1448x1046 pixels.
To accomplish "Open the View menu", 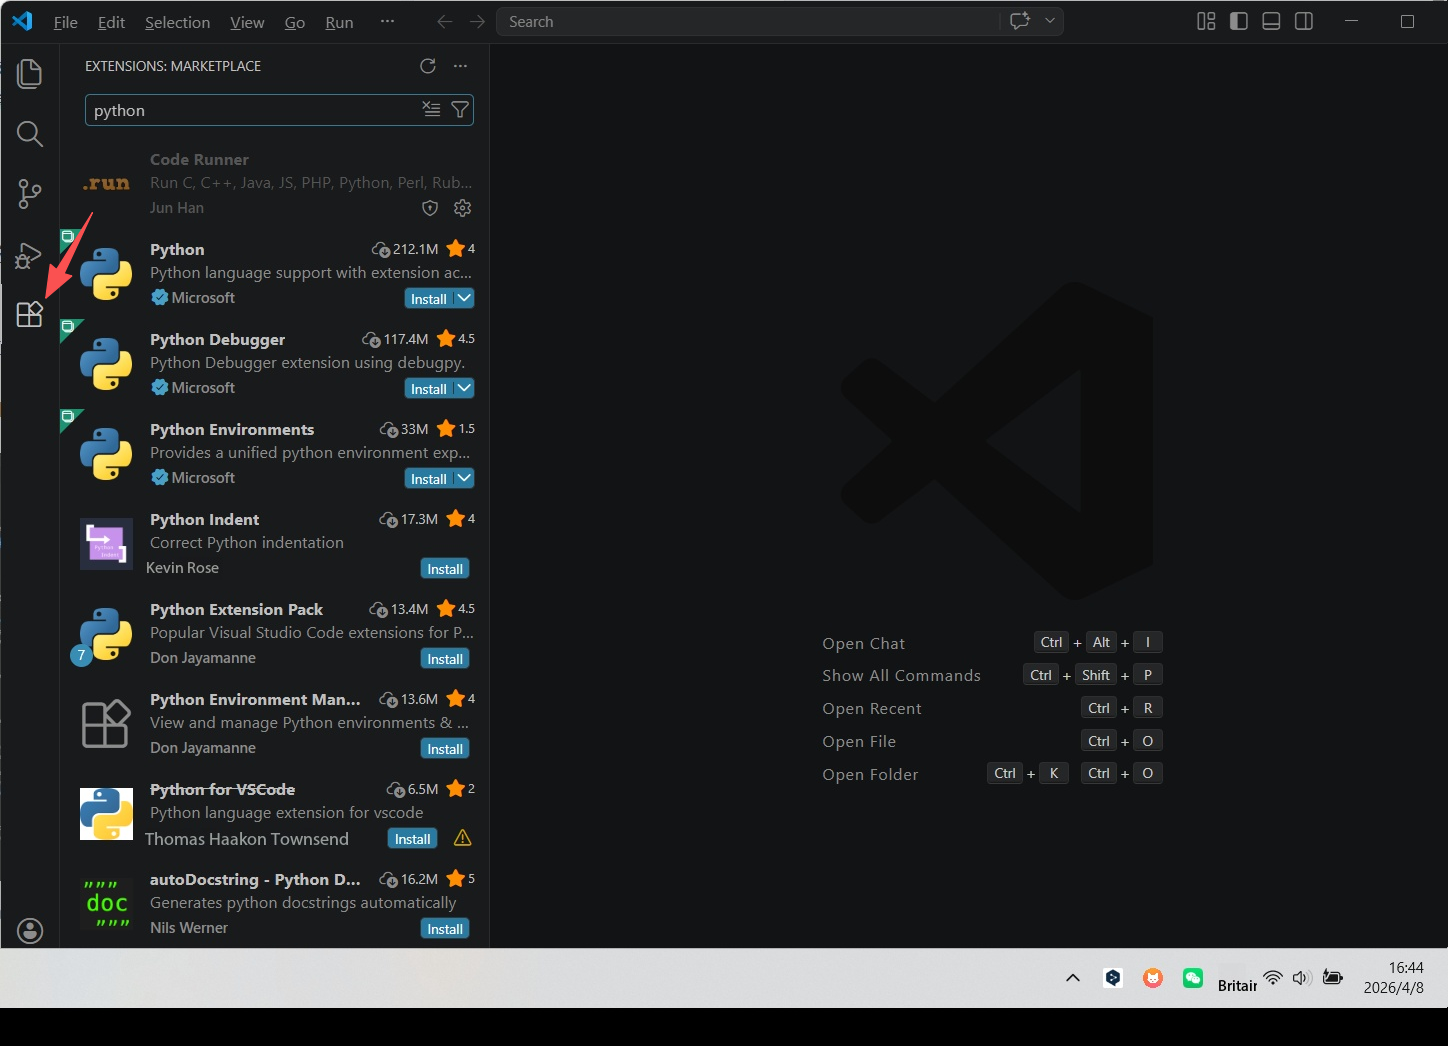I will pos(247,22).
